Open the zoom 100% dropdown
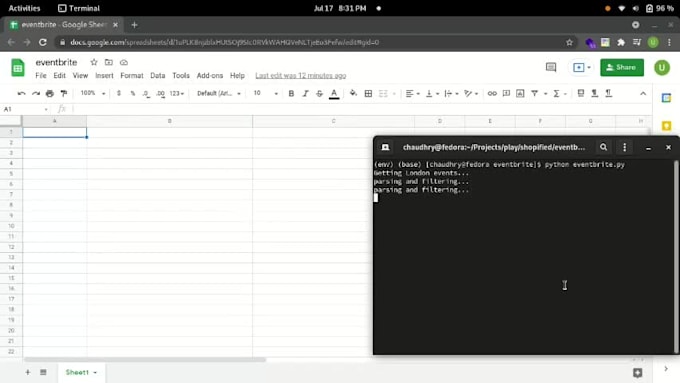This screenshot has width=680, height=383. [93, 93]
